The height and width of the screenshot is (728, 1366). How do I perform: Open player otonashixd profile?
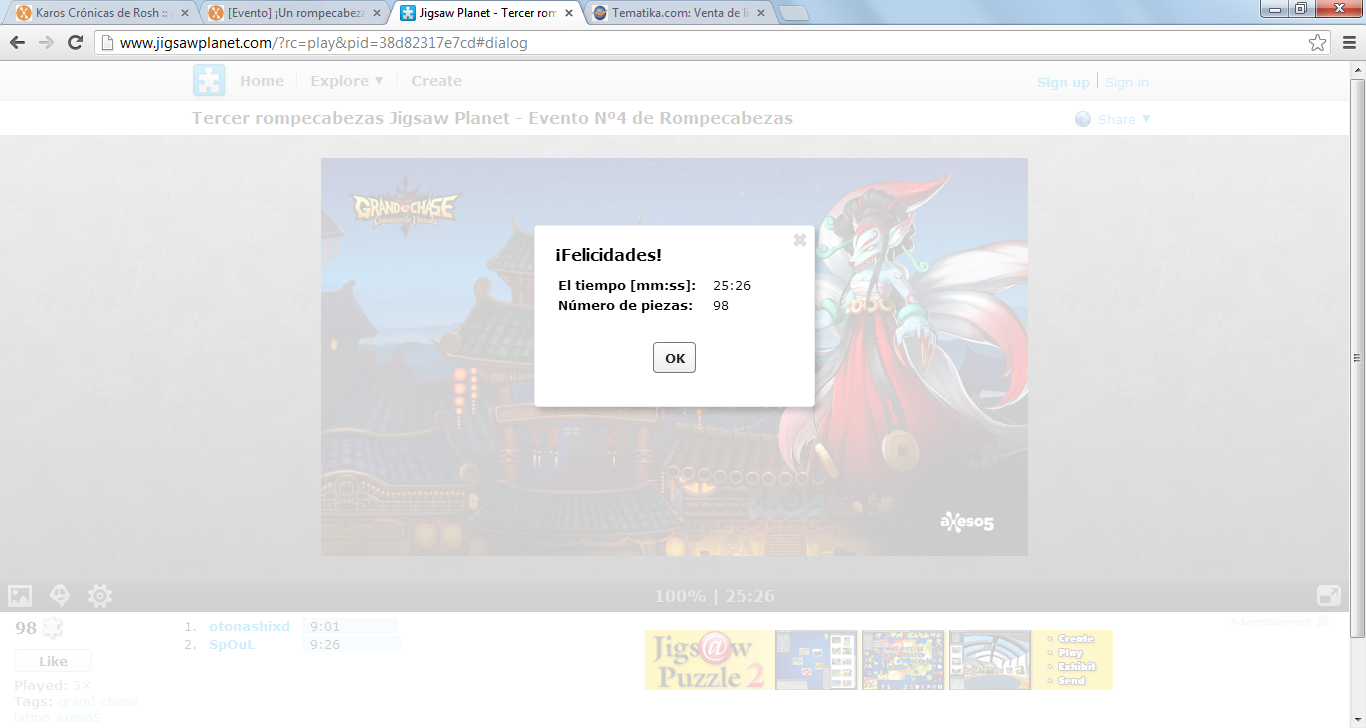pyautogui.click(x=249, y=626)
